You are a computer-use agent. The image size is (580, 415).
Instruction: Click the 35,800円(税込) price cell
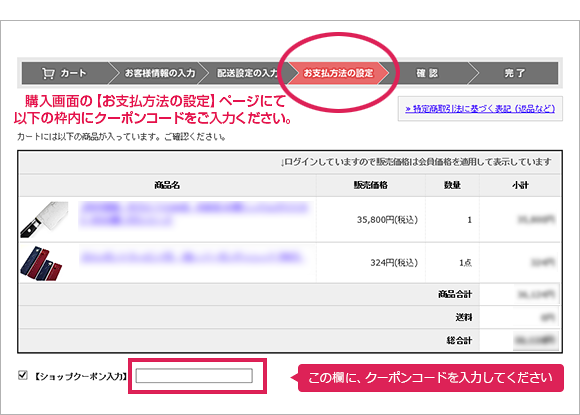pos(387,220)
